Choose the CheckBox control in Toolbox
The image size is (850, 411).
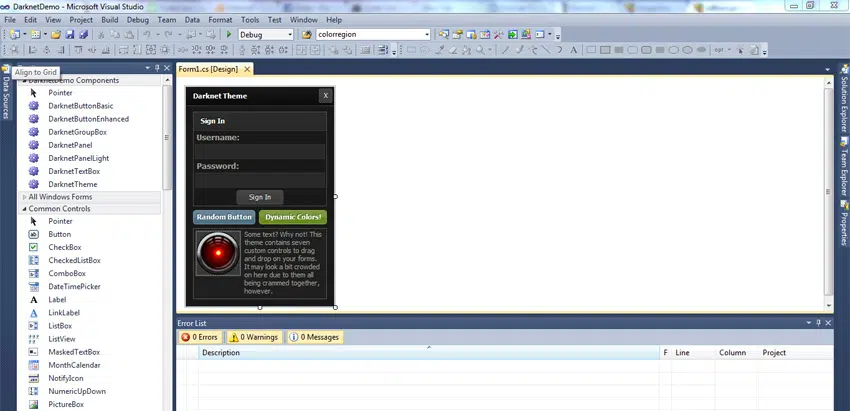(65, 247)
